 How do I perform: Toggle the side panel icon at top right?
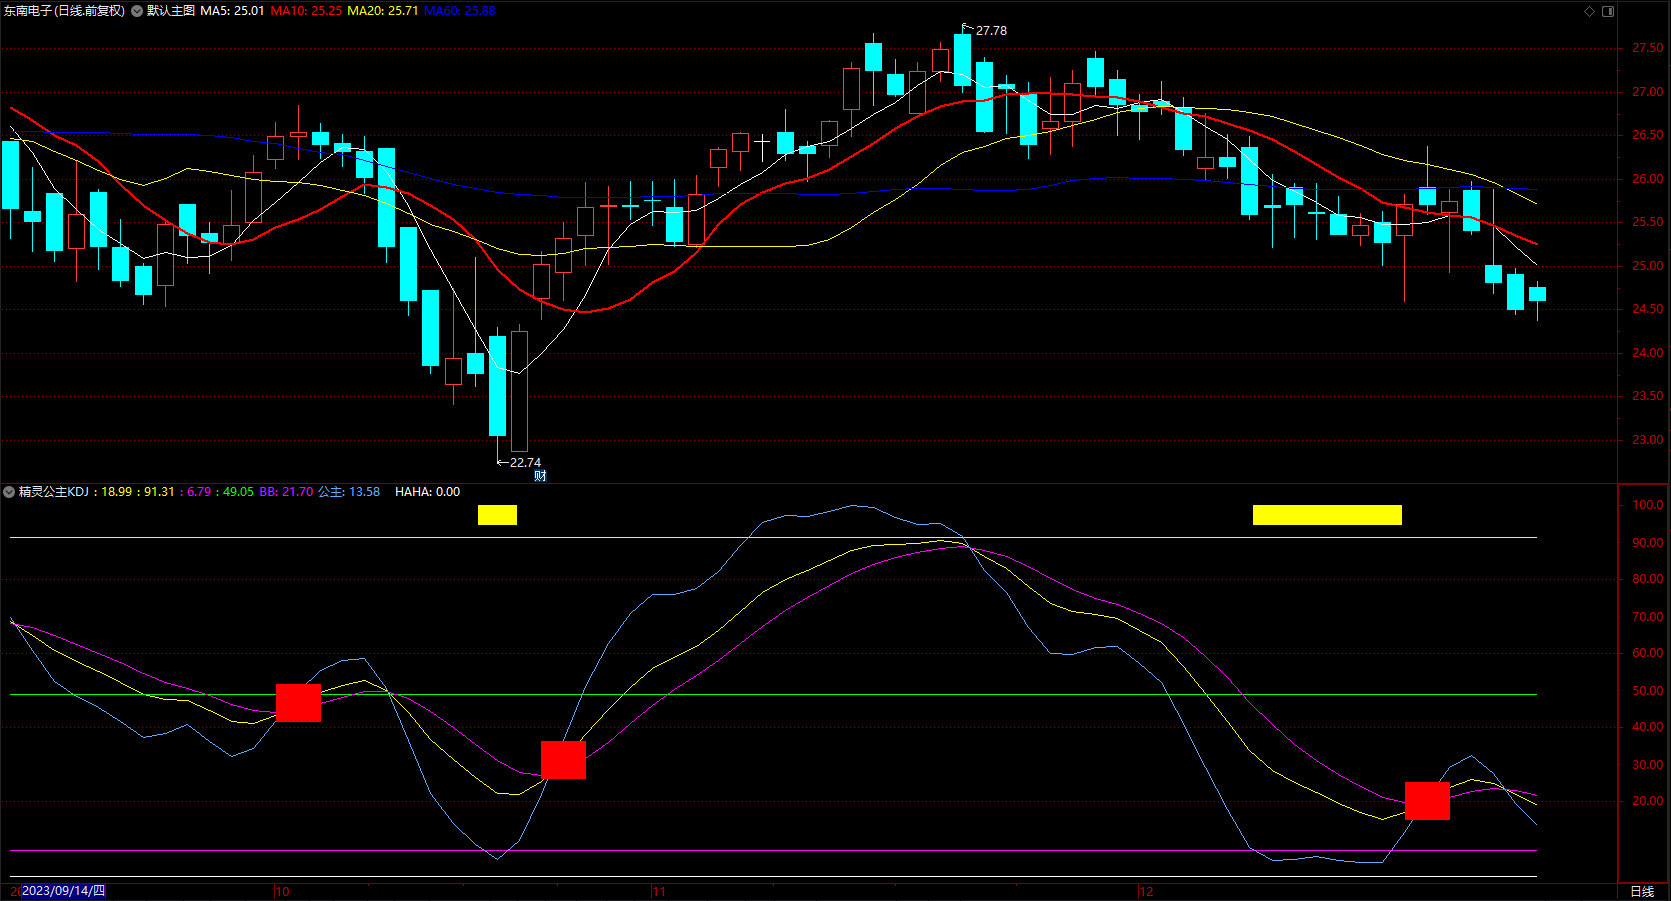[1608, 11]
